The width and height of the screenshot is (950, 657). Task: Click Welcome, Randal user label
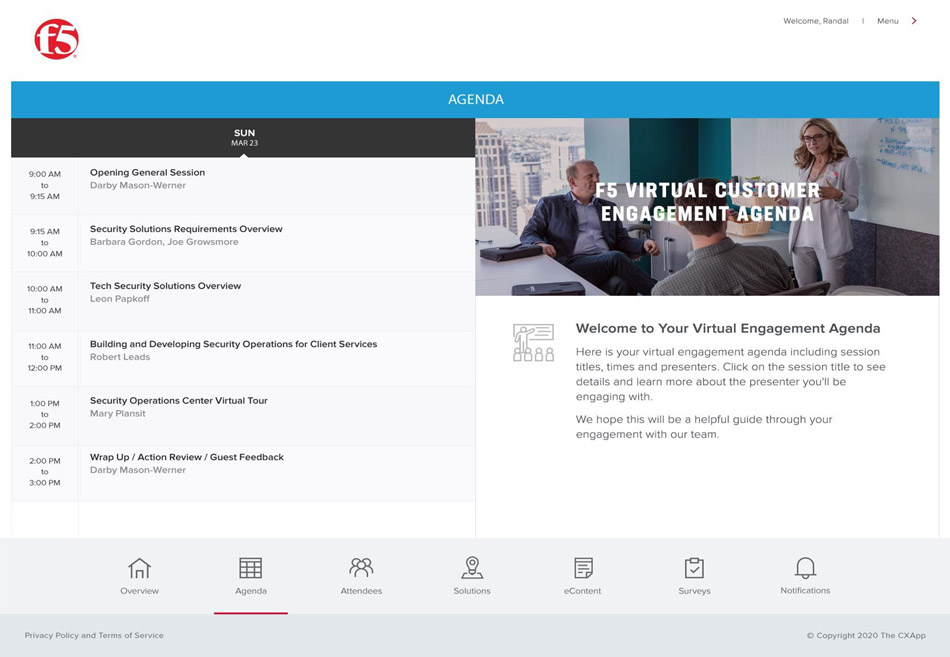(x=815, y=21)
